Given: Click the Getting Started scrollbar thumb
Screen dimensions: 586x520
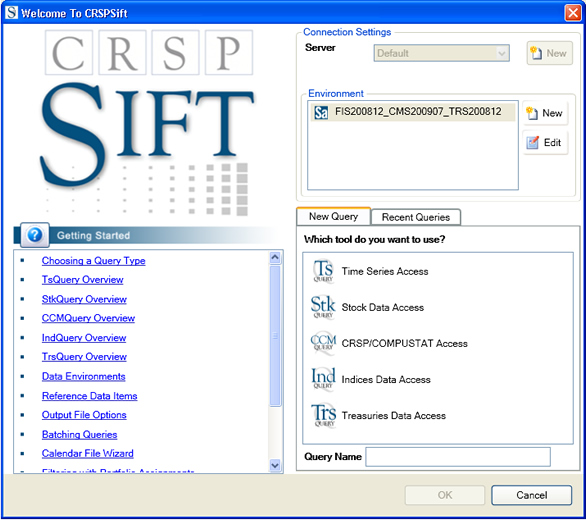Looking at the screenshot, I should [275, 335].
